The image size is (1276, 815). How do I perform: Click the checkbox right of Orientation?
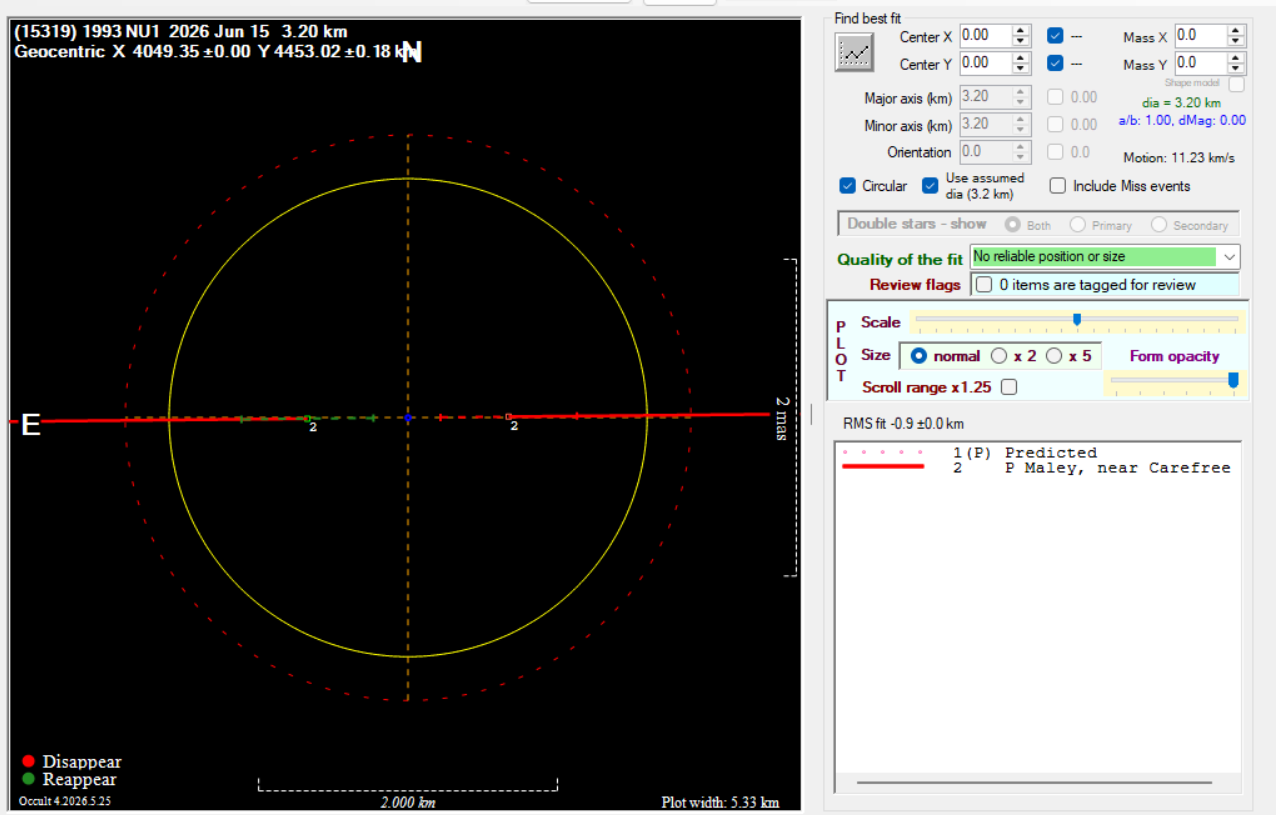coord(1055,152)
